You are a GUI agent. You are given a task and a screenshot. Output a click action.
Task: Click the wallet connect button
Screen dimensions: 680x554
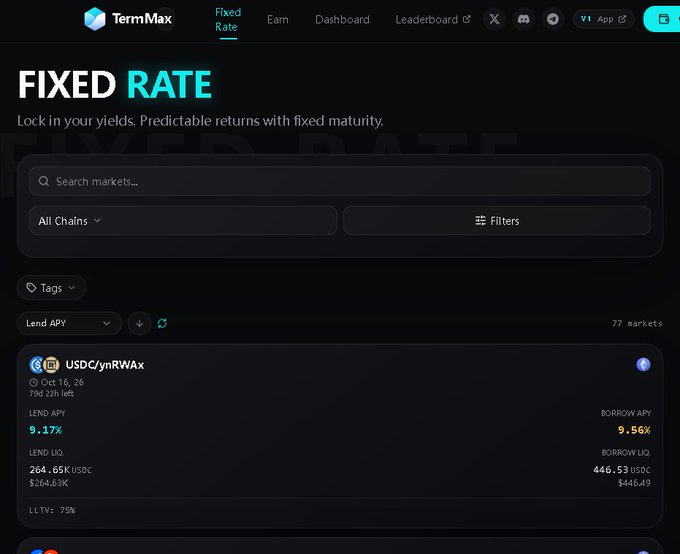coord(662,19)
